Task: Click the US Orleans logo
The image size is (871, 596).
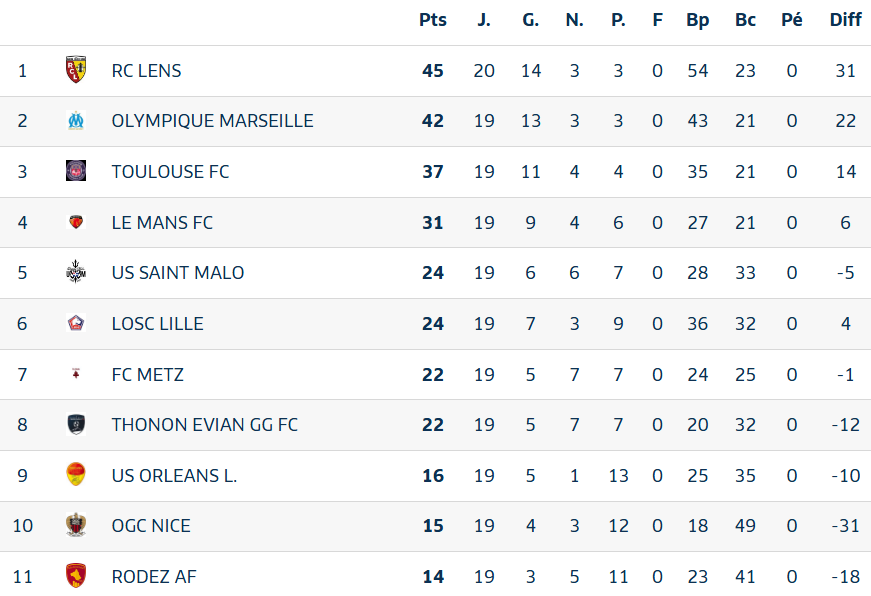Action: click(76, 475)
